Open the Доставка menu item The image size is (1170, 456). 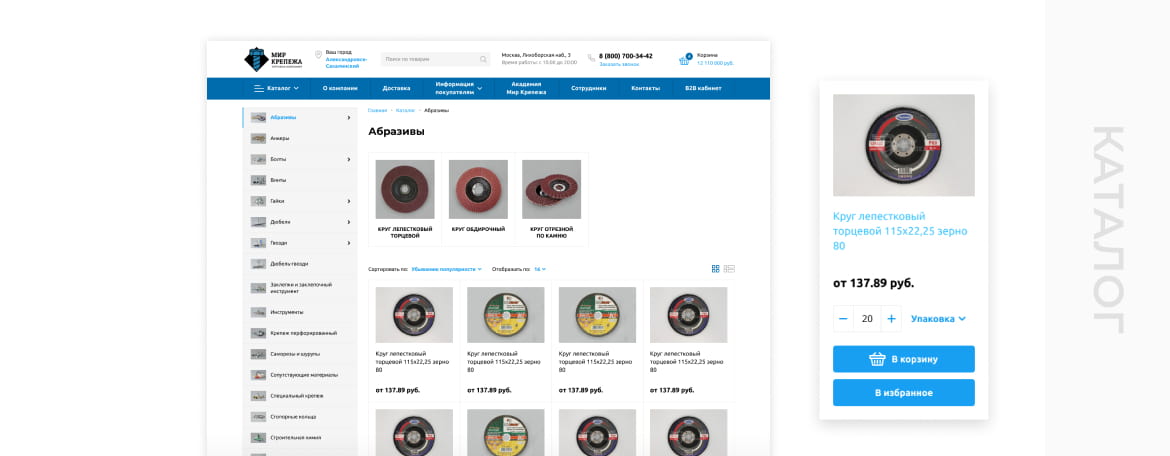pyautogui.click(x=396, y=88)
